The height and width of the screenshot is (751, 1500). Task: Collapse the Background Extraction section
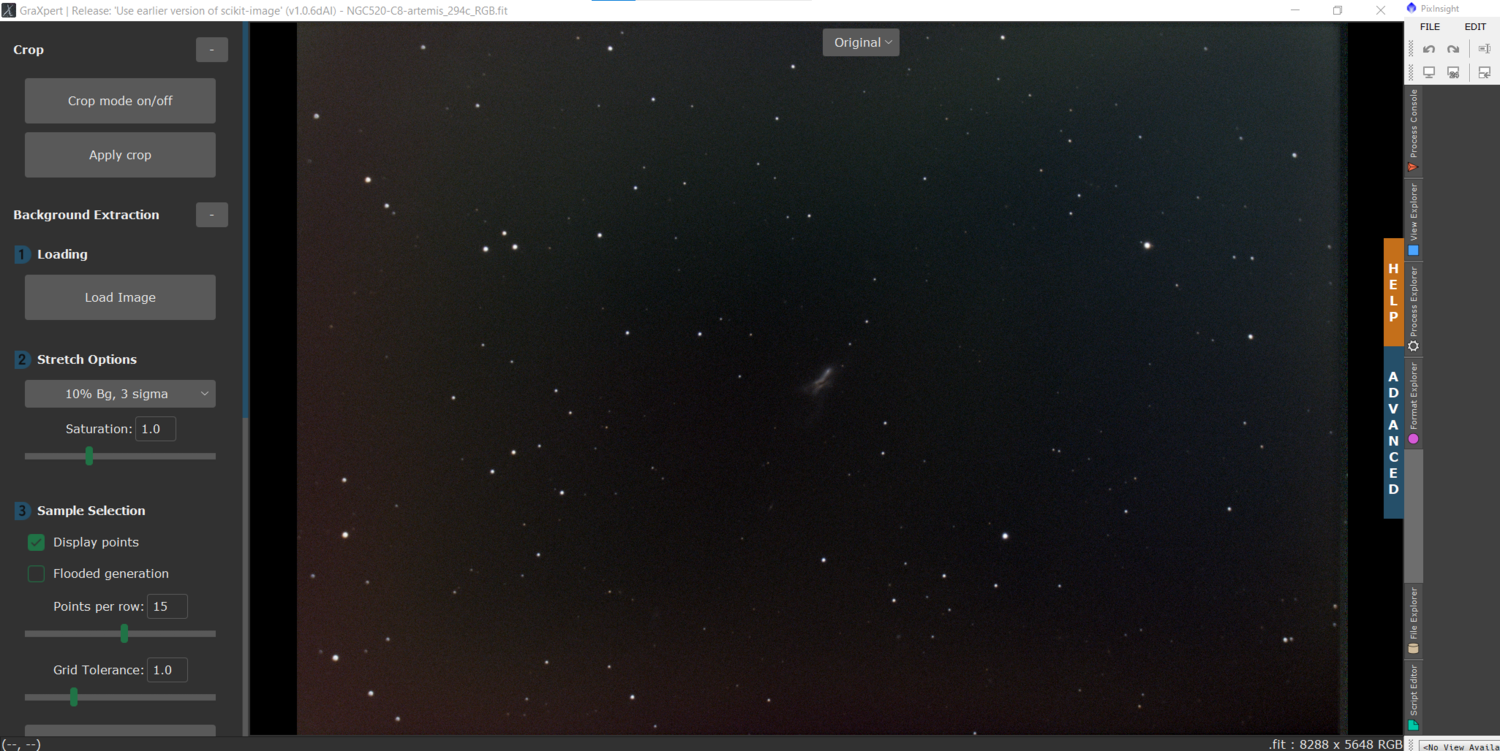click(212, 215)
